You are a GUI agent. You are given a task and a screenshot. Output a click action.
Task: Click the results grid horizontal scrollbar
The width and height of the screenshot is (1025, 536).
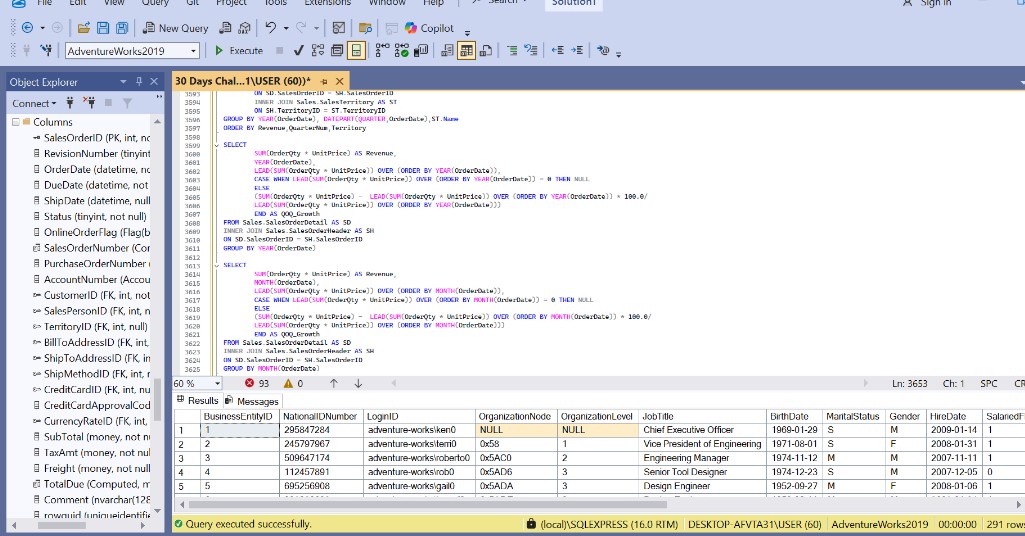point(428,505)
